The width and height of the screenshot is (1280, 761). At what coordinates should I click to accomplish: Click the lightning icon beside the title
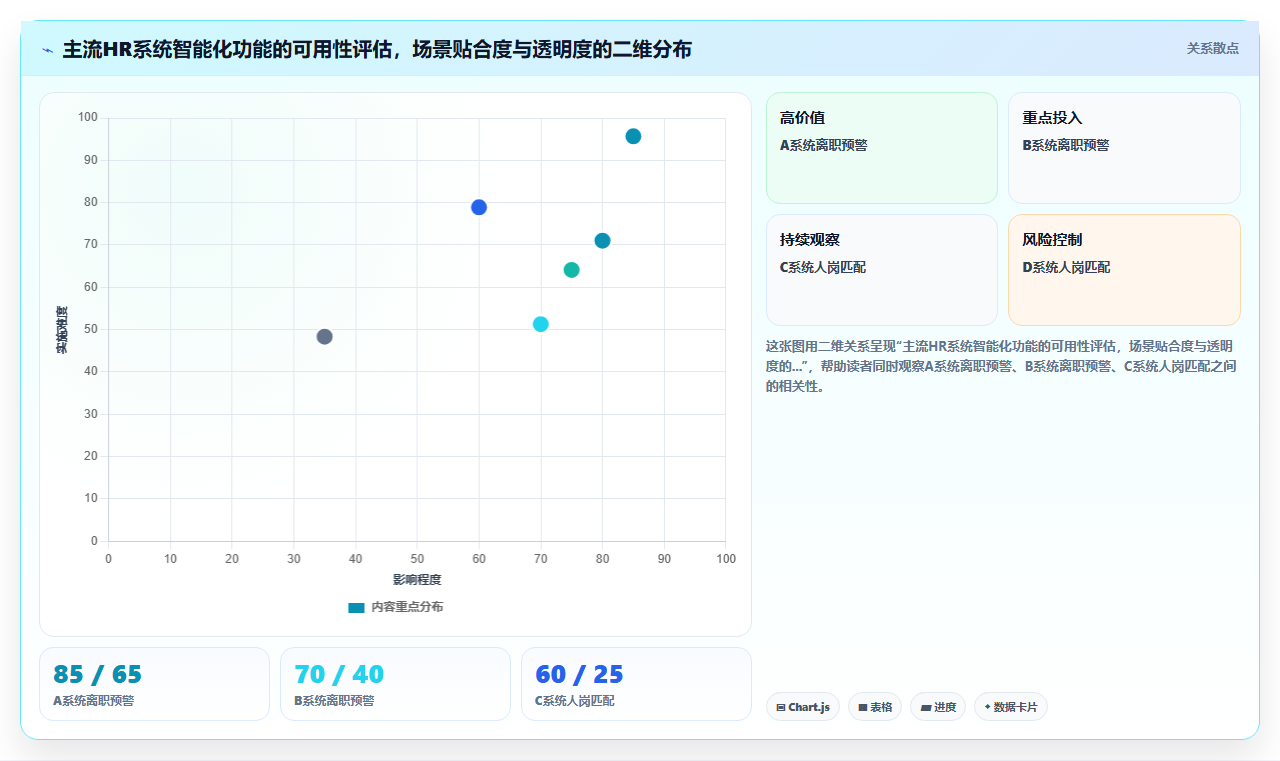pyautogui.click(x=48, y=50)
